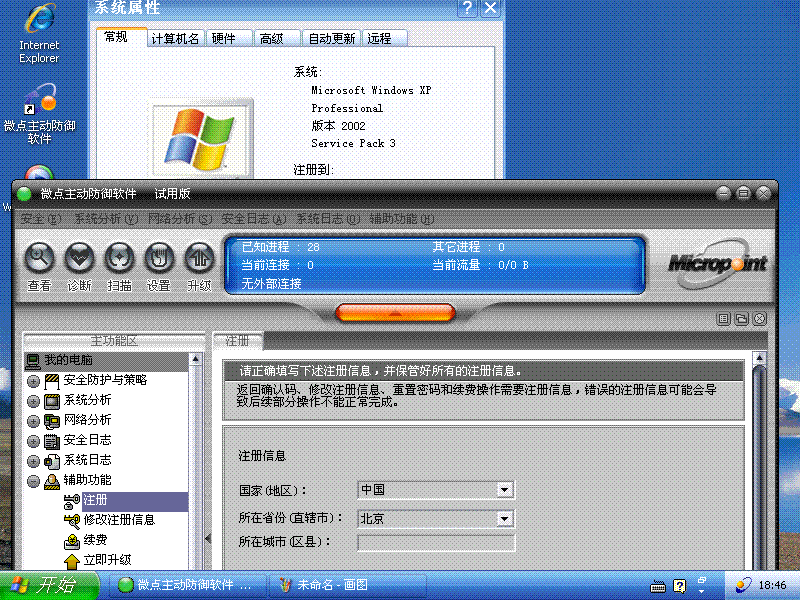Select the 辅助功能 tree node
The width and height of the screenshot is (800, 600).
click(87, 480)
